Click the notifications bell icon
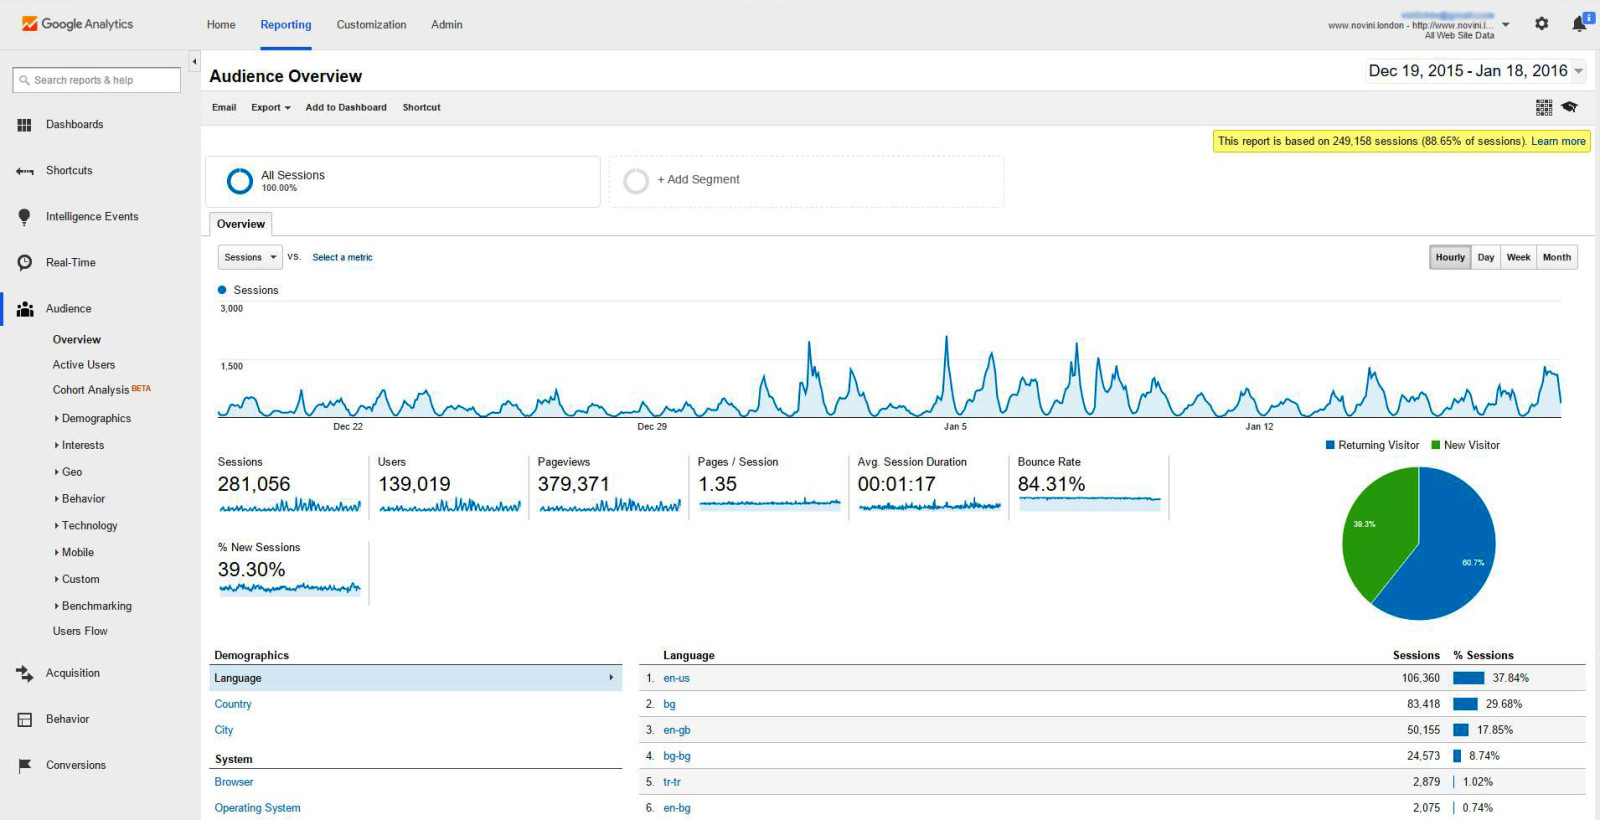This screenshot has height=820, width=1600. point(1579,24)
